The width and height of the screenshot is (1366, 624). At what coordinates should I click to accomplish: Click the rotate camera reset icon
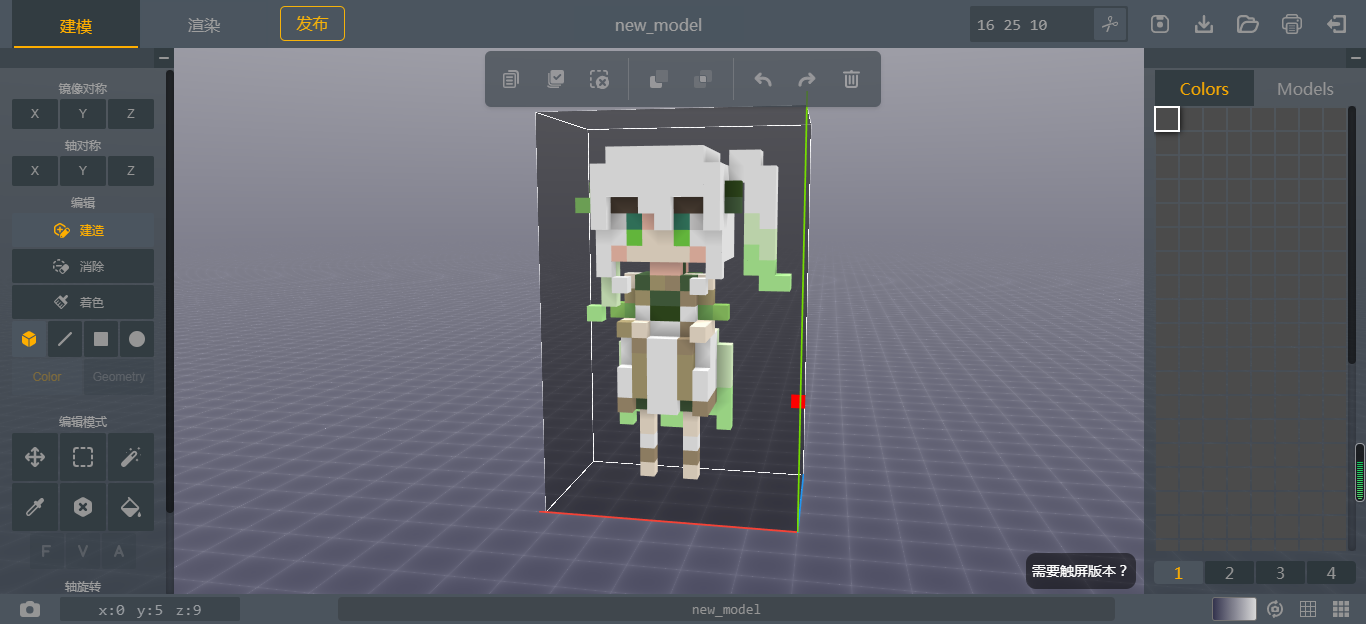pos(1275,609)
